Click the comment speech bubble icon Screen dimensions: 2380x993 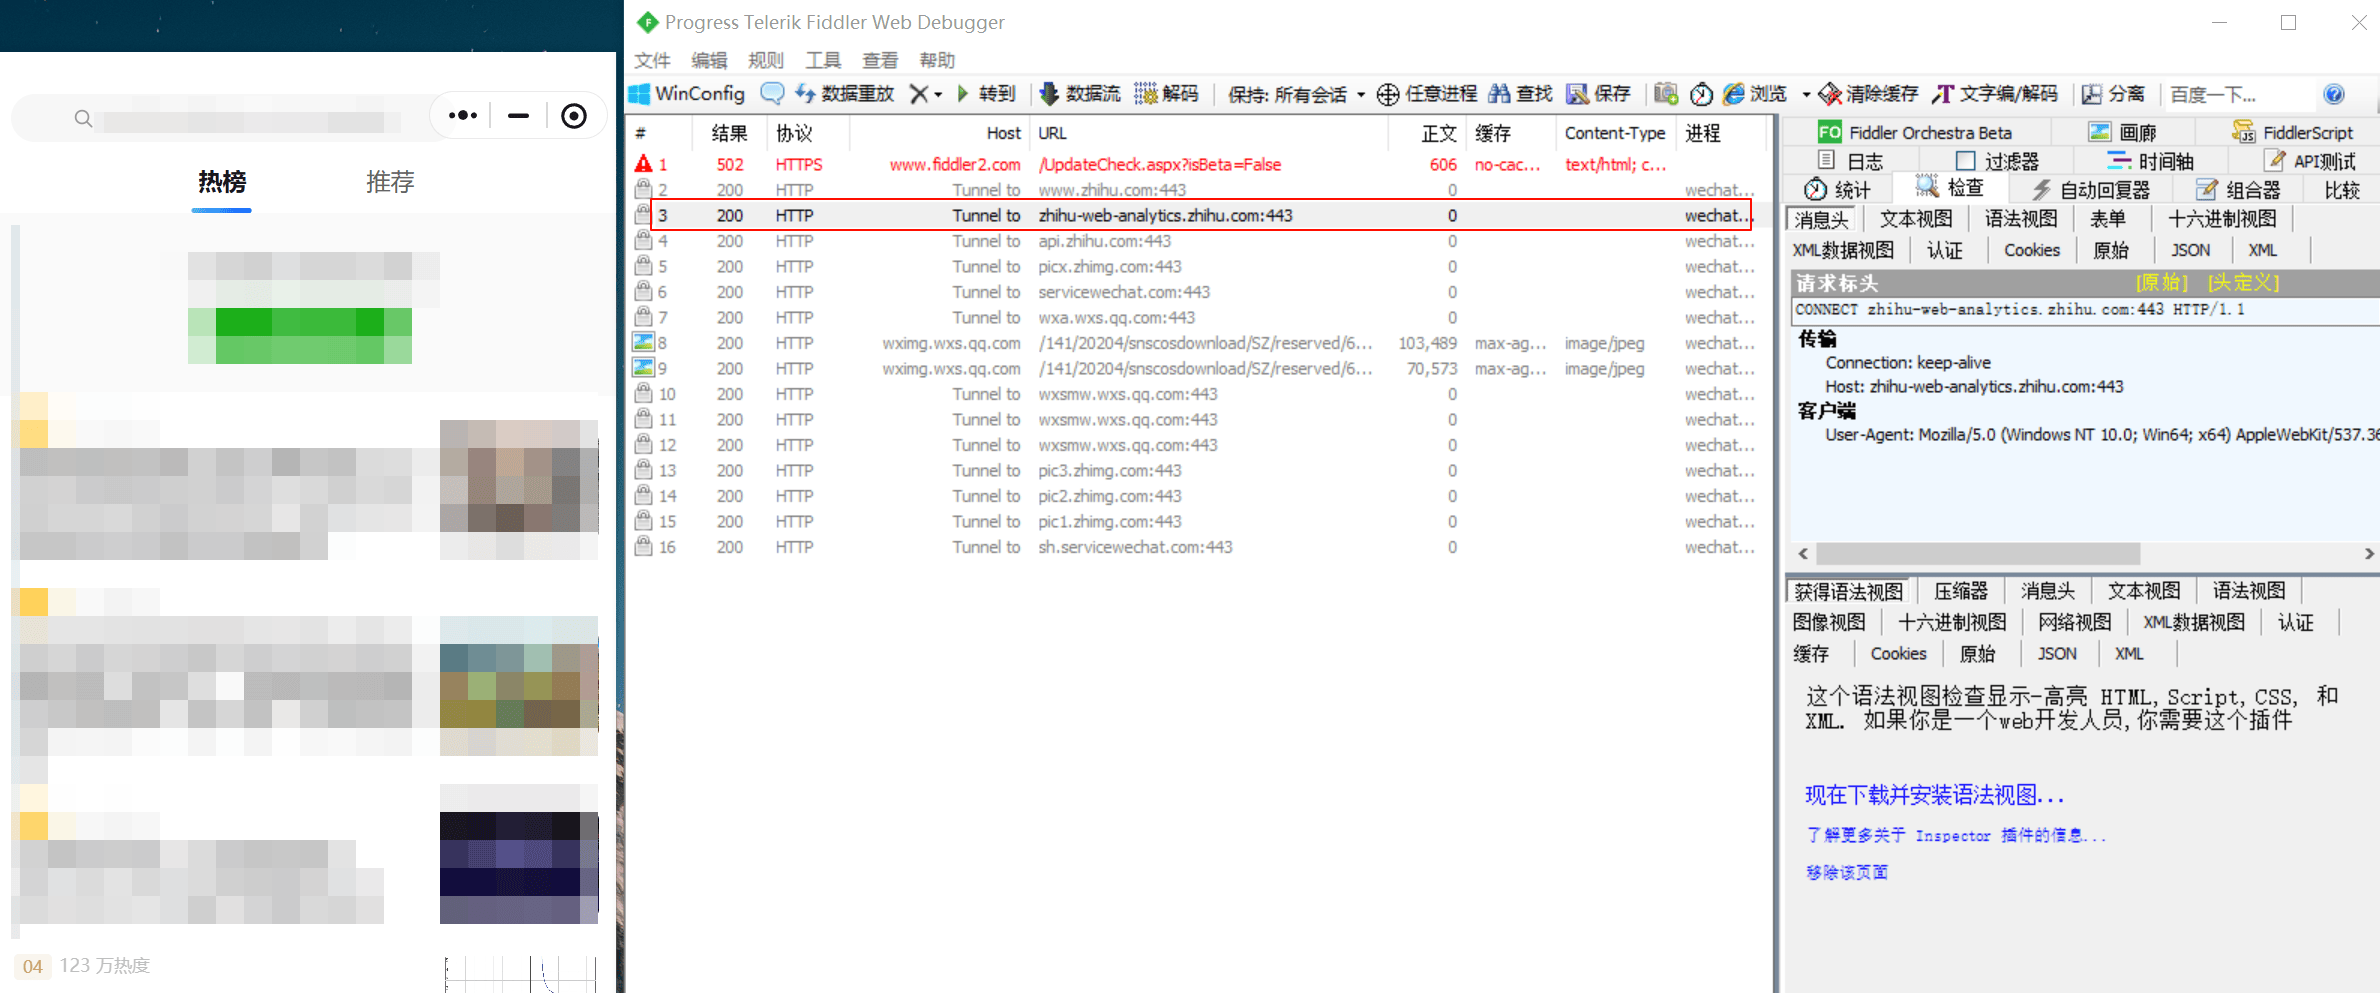772,94
